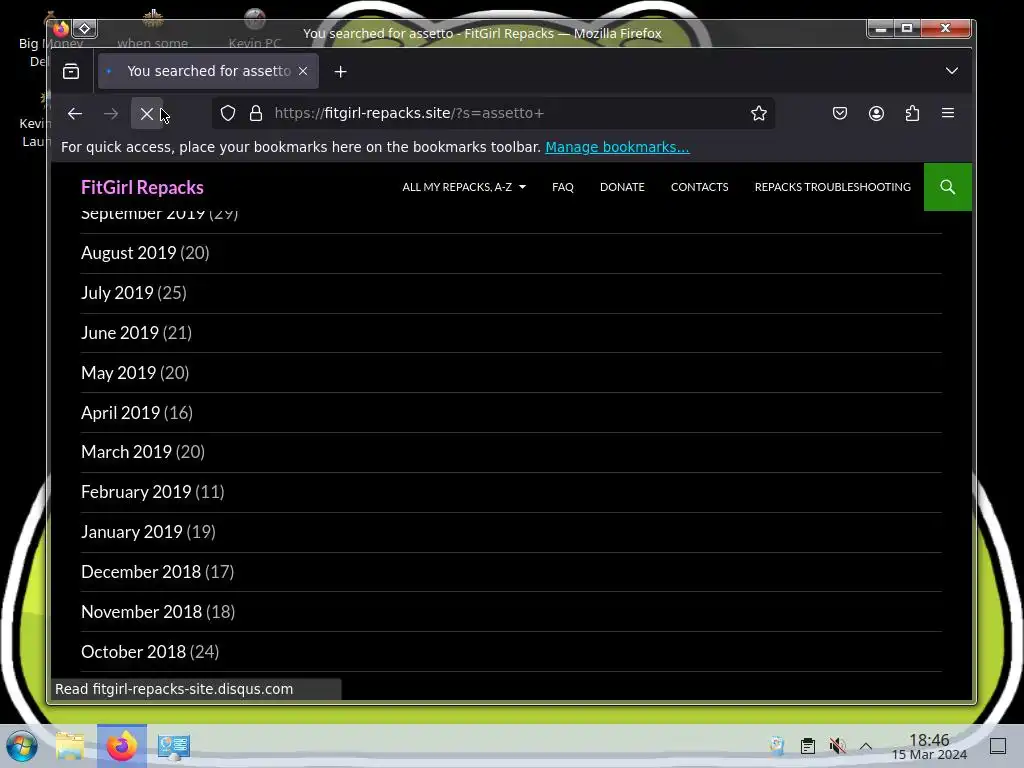
Task: Open the November 2018 archive link
Action: [141, 611]
